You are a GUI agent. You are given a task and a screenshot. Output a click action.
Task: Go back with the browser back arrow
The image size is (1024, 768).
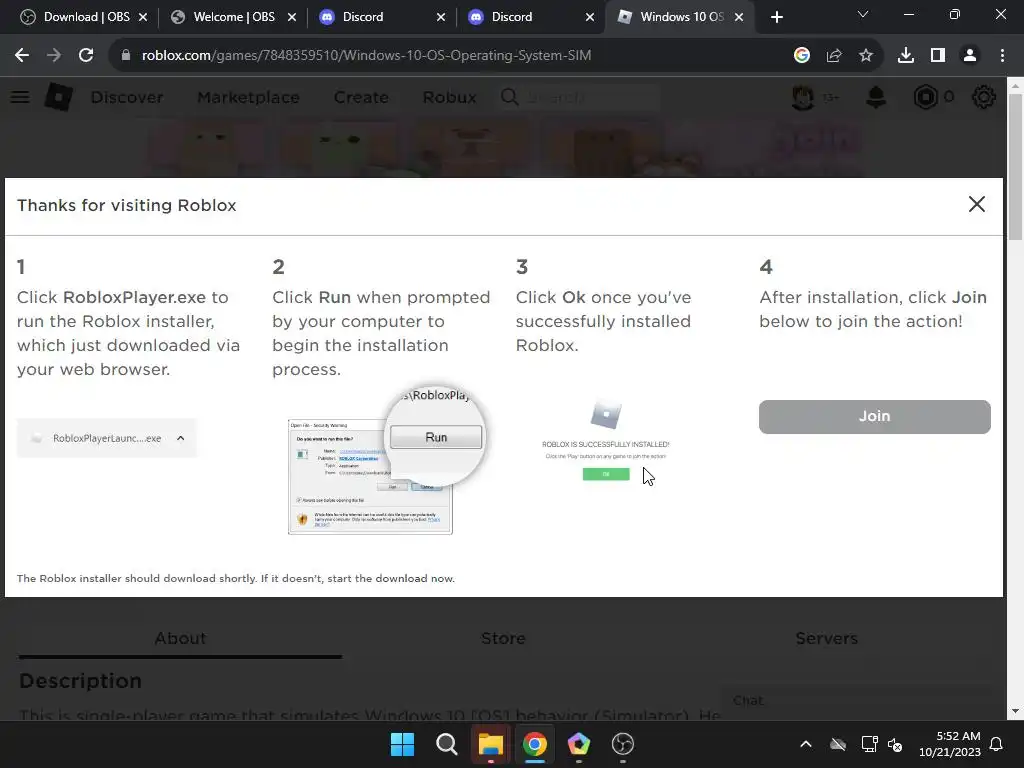(22, 56)
